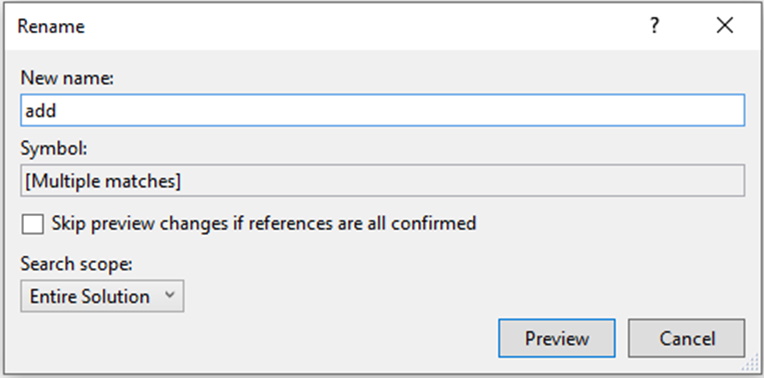Click the chevron arrow beside Entire Solution

point(170,295)
